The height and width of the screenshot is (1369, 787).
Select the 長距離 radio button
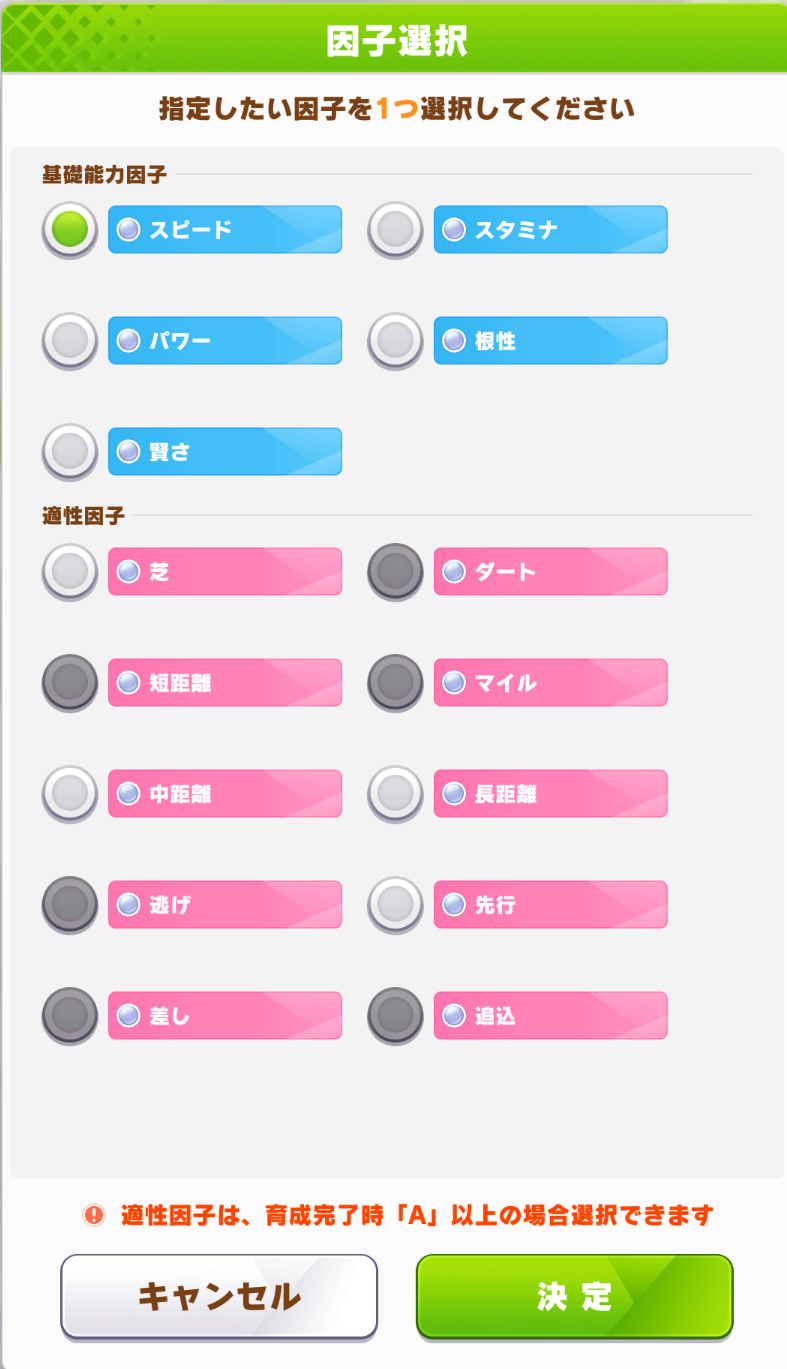[x=395, y=794]
